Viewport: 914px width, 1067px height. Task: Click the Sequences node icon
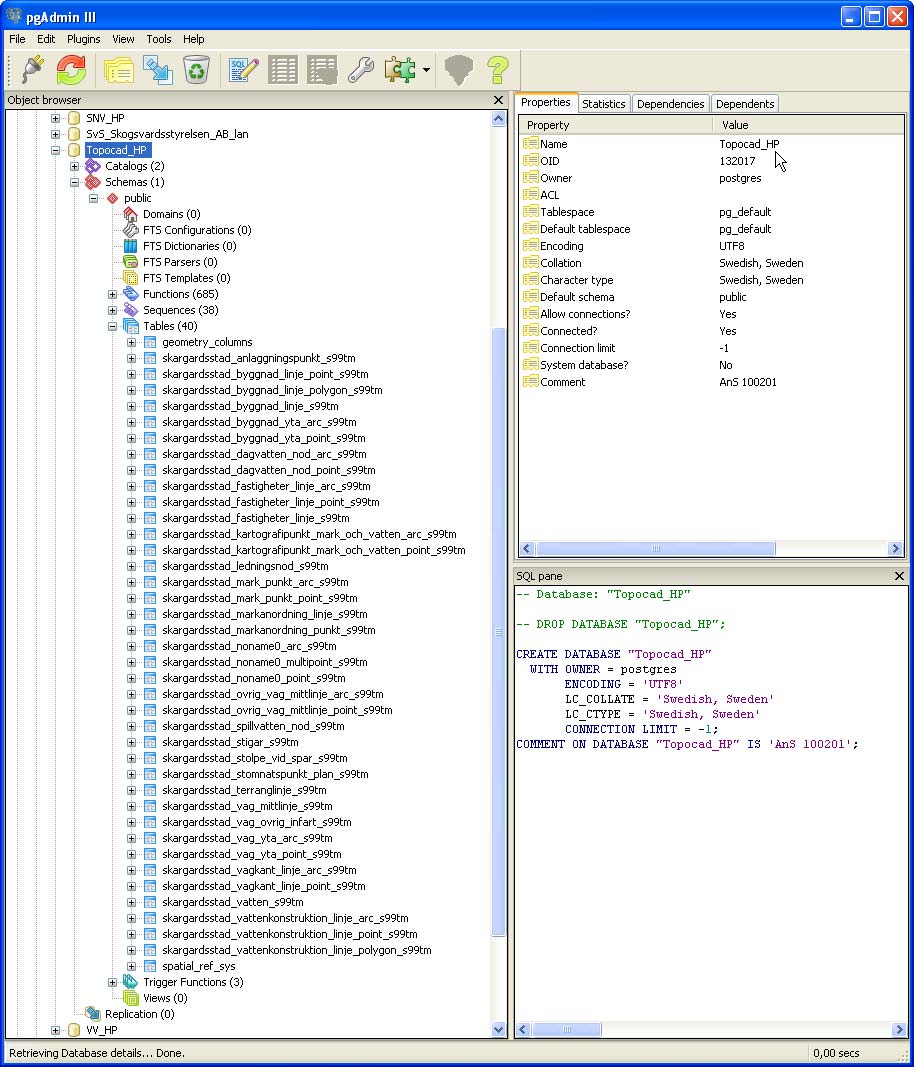131,310
